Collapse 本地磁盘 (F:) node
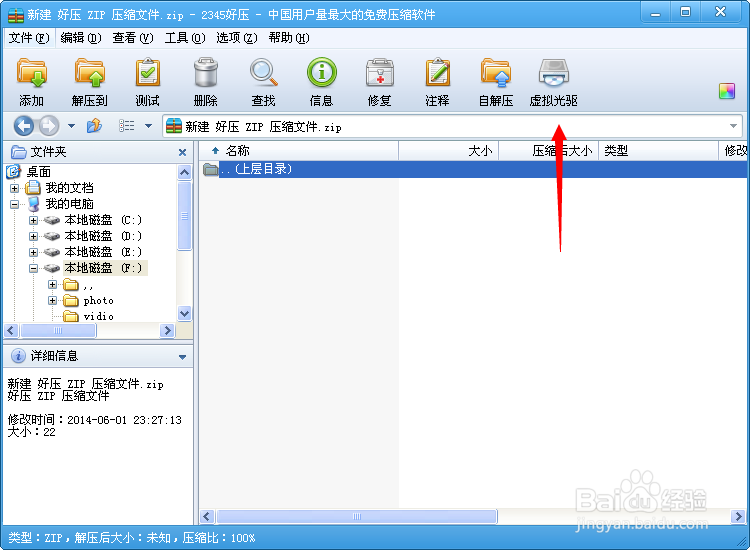Screen dimensions: 750x550 tap(33, 268)
